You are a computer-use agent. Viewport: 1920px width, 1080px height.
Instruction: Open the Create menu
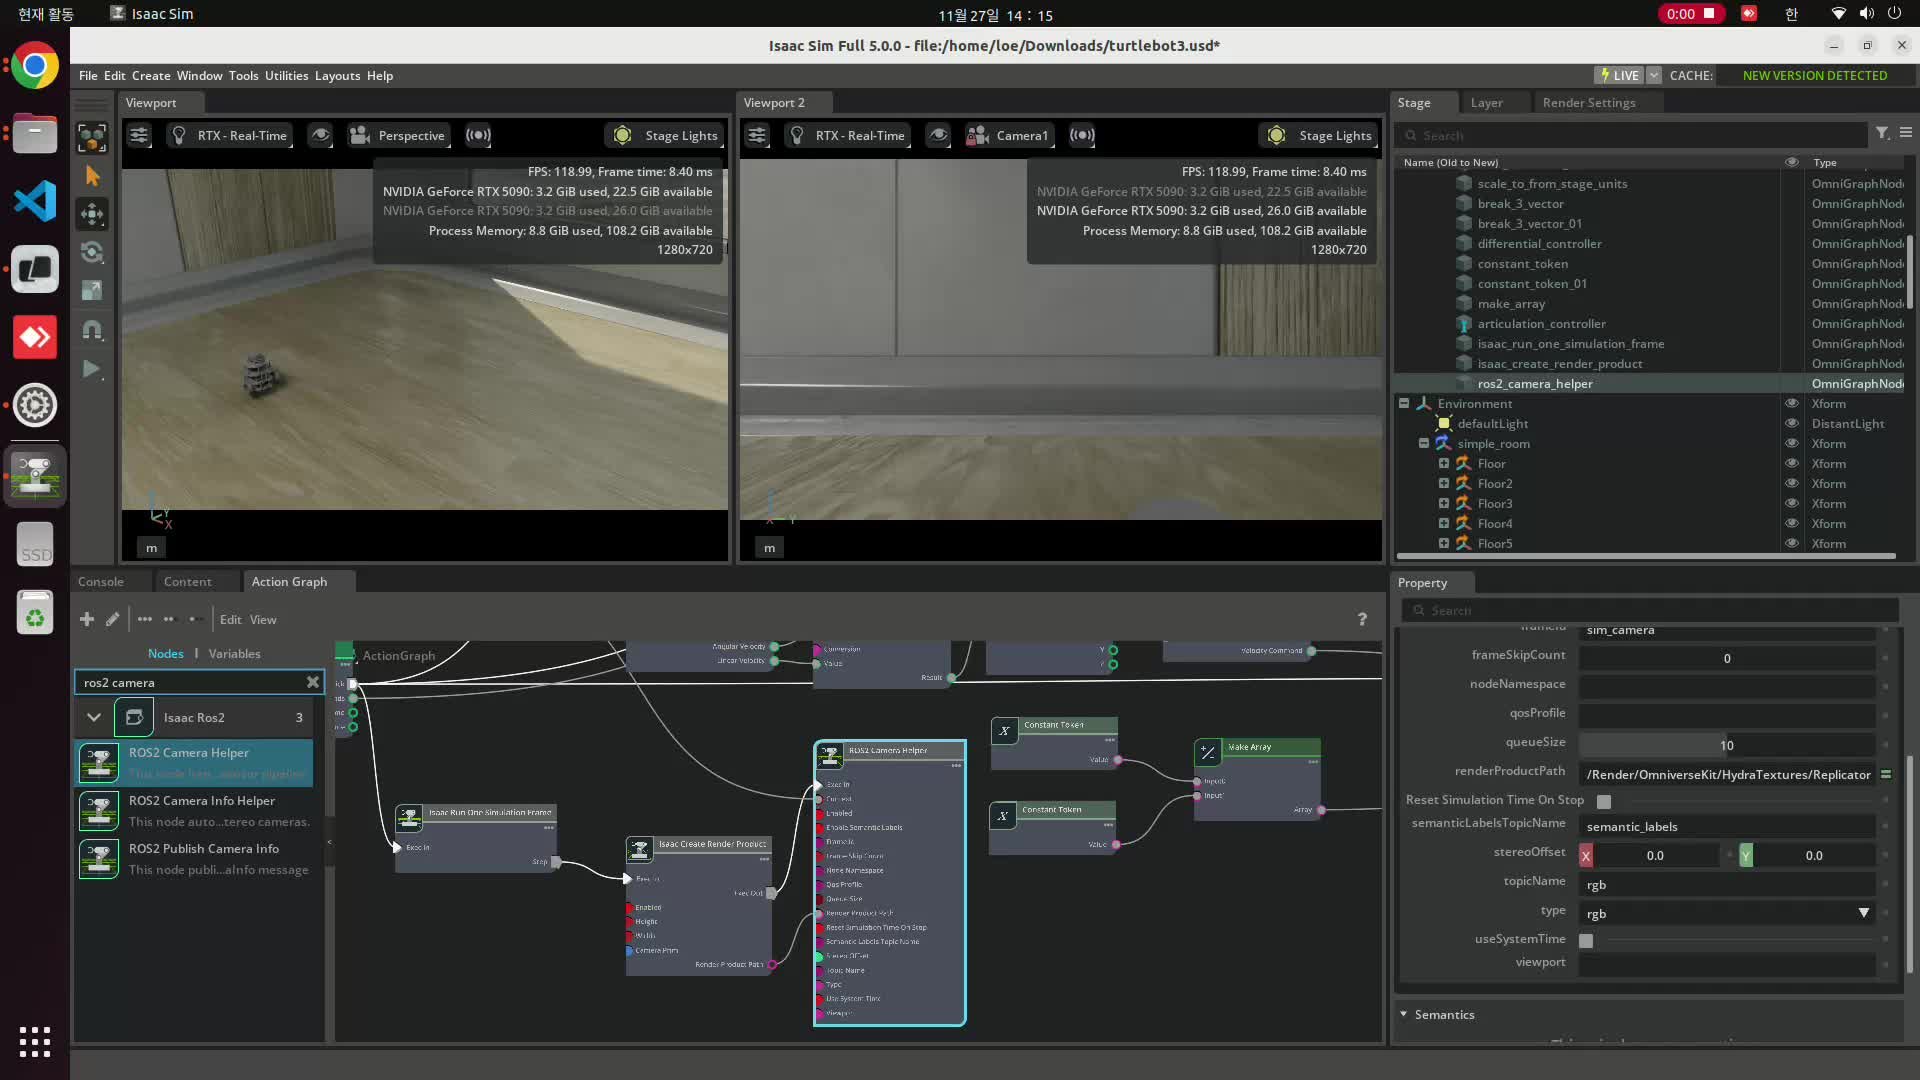(151, 75)
